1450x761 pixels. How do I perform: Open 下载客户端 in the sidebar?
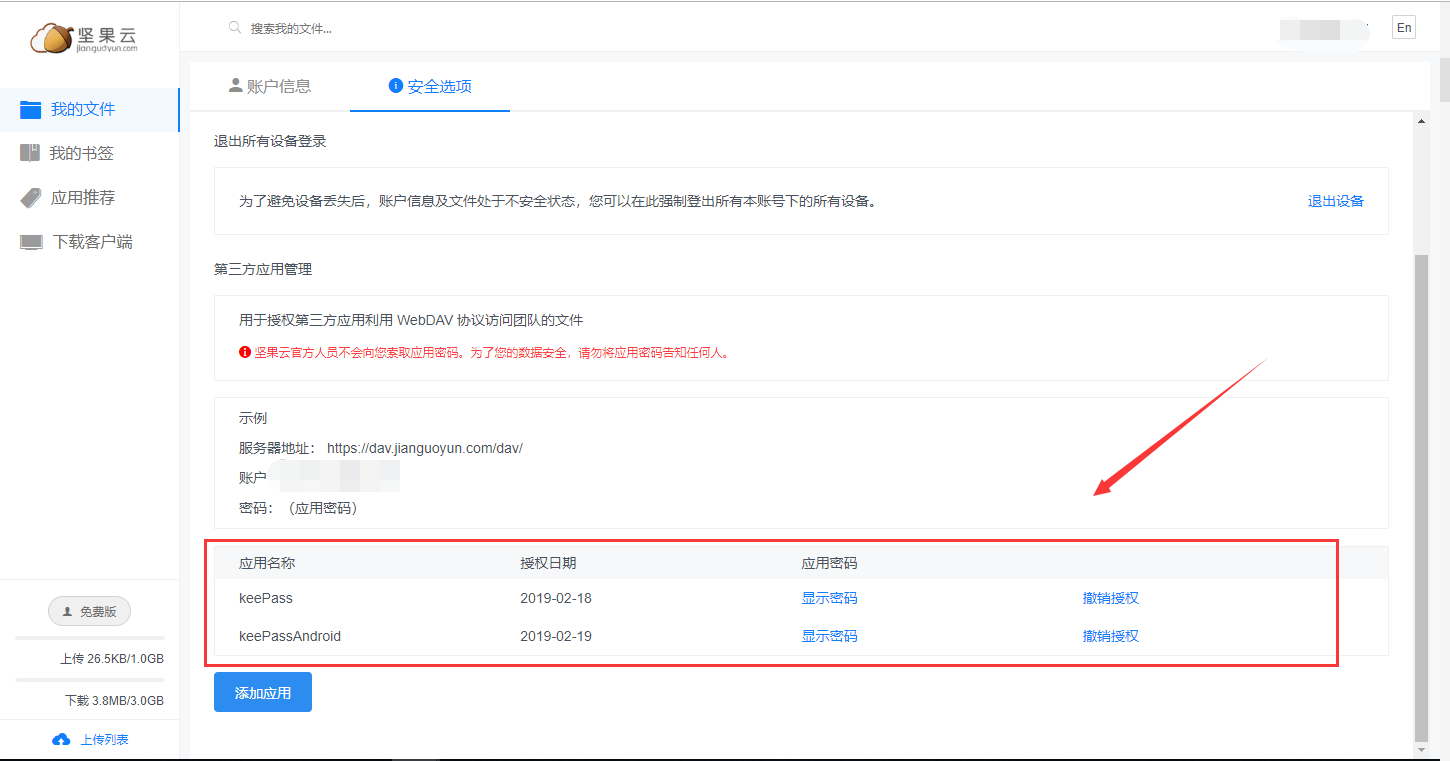(89, 242)
